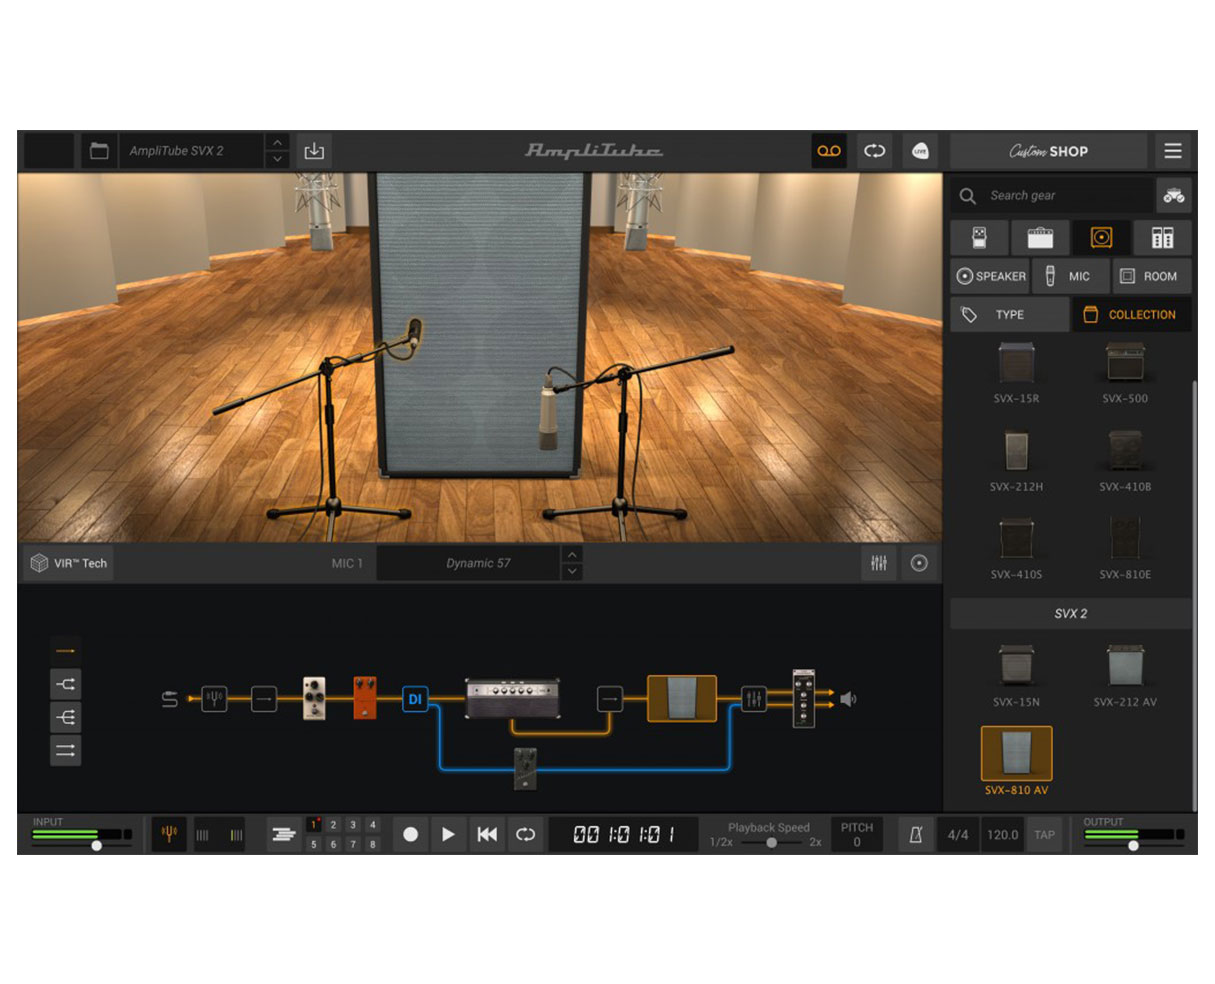This screenshot has height=984, width=1215.
Task: Open the Custom Shop
Action: point(1048,151)
